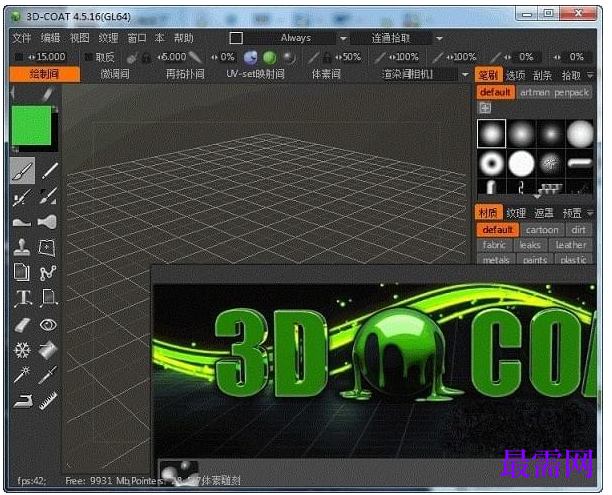Open the 视图 menu
Viewport: 612px width, 495px height.
tap(80, 38)
